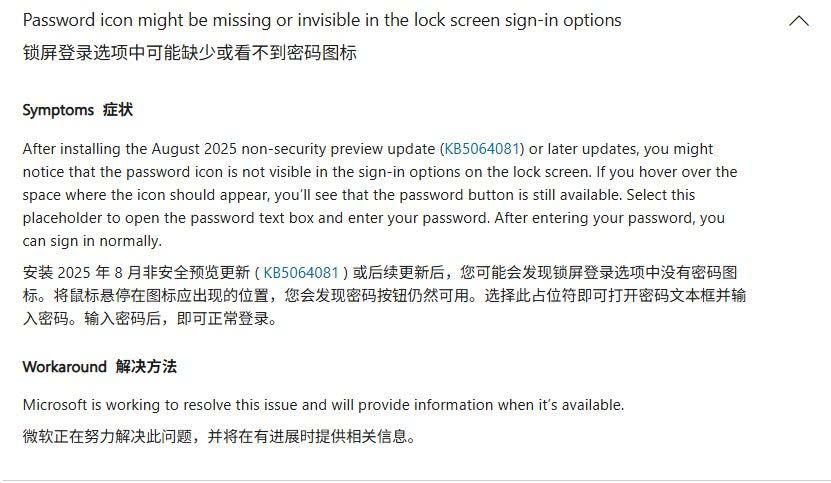This screenshot has height=483, width=831.
Task: Click the line starting "notice that the password icon"
Action: [200, 172]
